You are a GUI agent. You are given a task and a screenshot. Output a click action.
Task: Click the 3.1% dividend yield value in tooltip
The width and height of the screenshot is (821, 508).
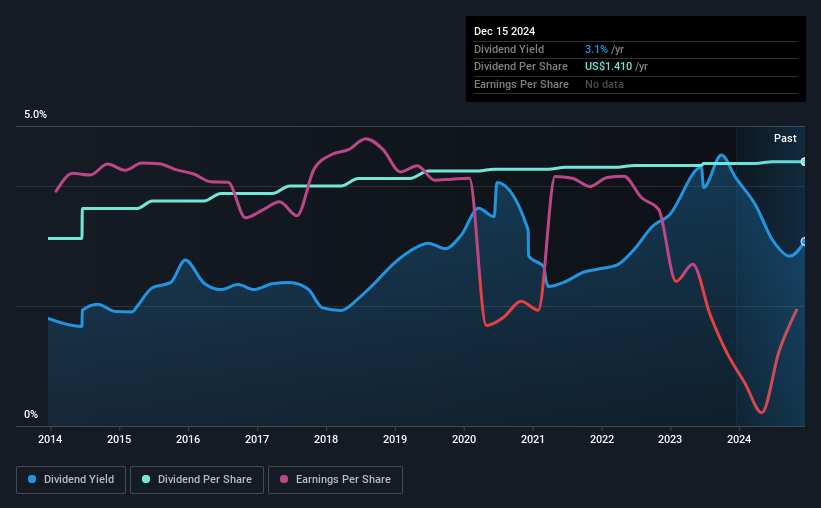pyautogui.click(x=596, y=49)
